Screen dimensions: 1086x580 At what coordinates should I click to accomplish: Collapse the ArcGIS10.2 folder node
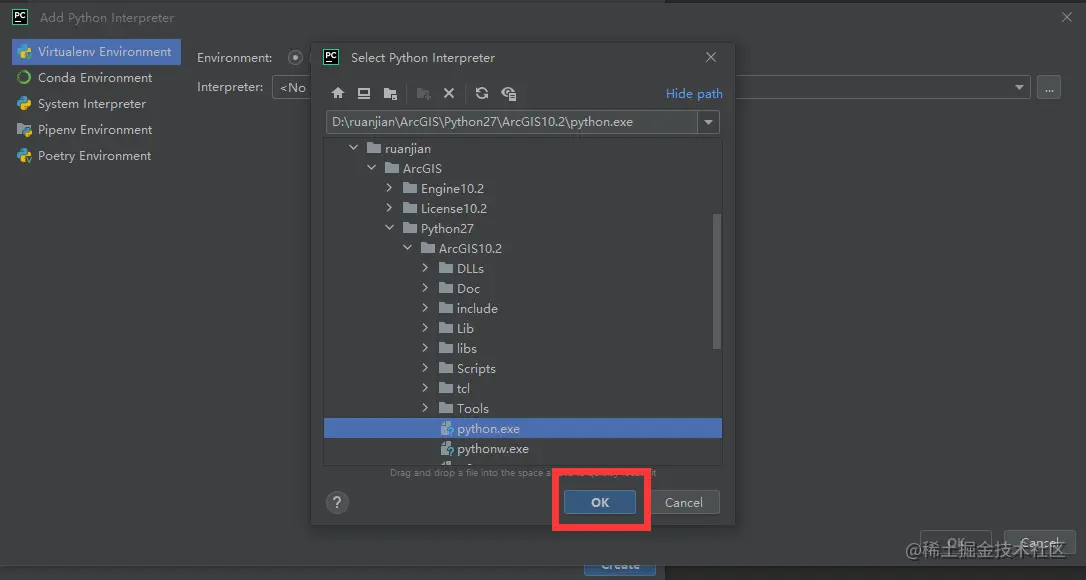point(407,247)
